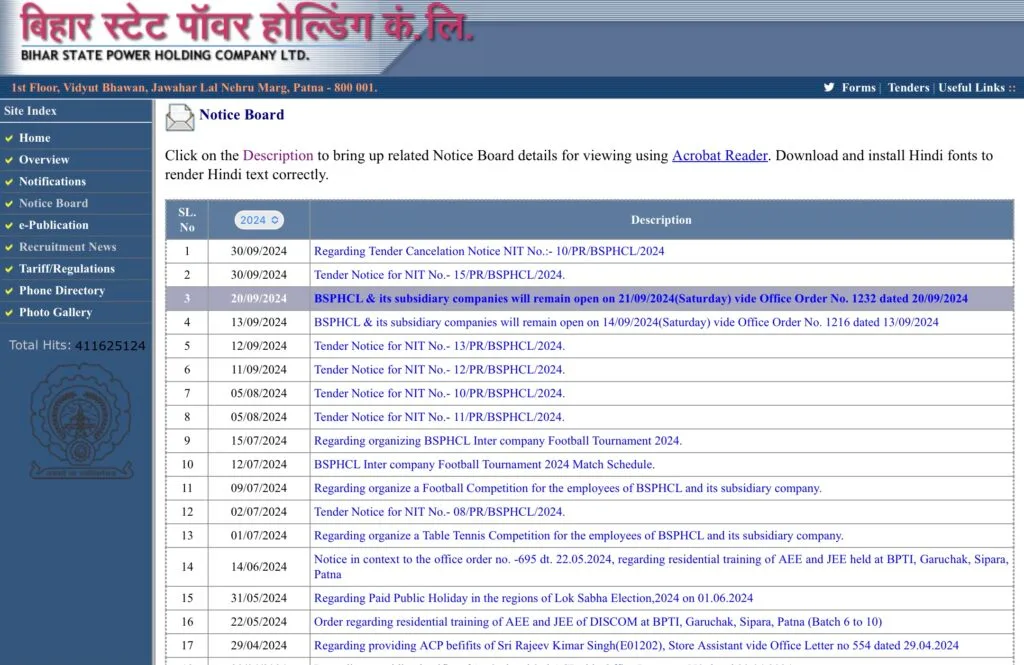Click date cell 13/09/2024

click(x=259, y=322)
